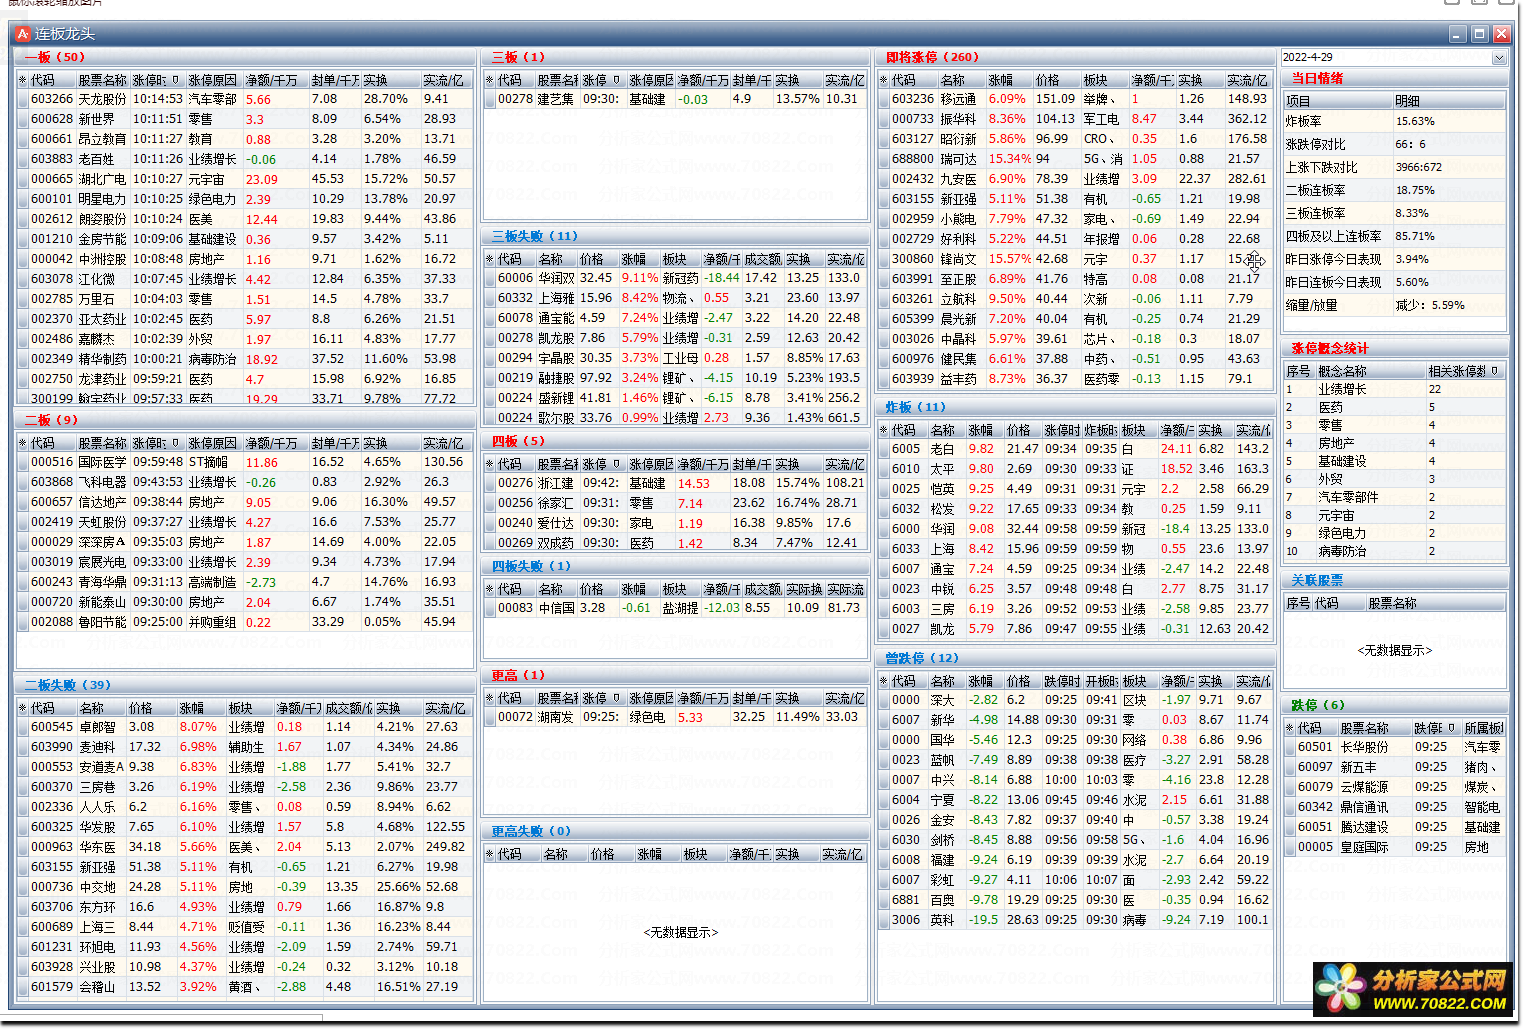1524x1029 pixels.
Task: Click 缩量/放量 value 减少：5.59%
Action: tap(1430, 305)
